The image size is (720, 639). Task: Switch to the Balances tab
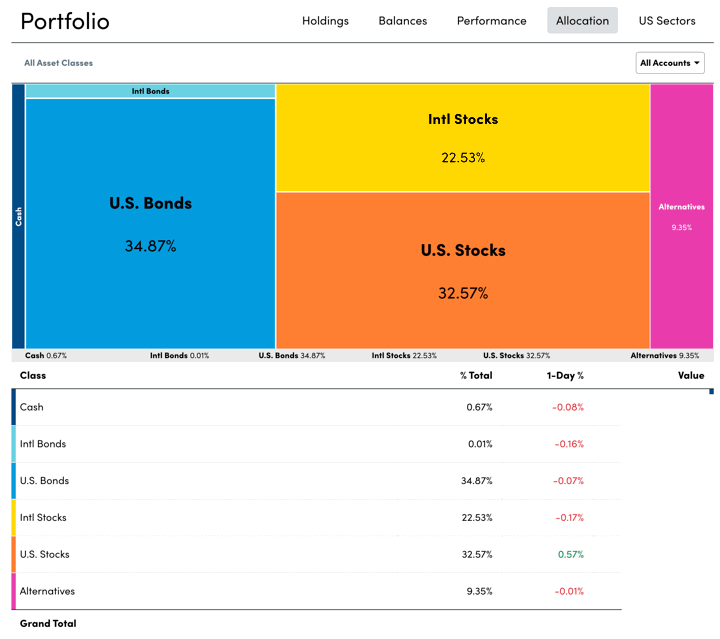point(402,20)
